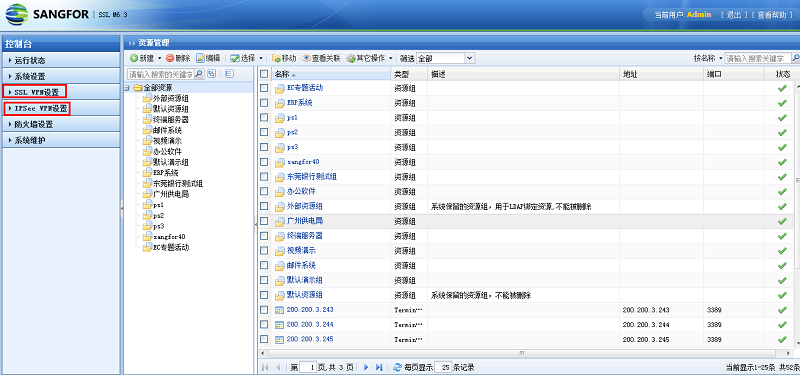This screenshot has width=800, height=375.
Task: Click the green status check for EC专题活动 row
Action: pos(782,88)
